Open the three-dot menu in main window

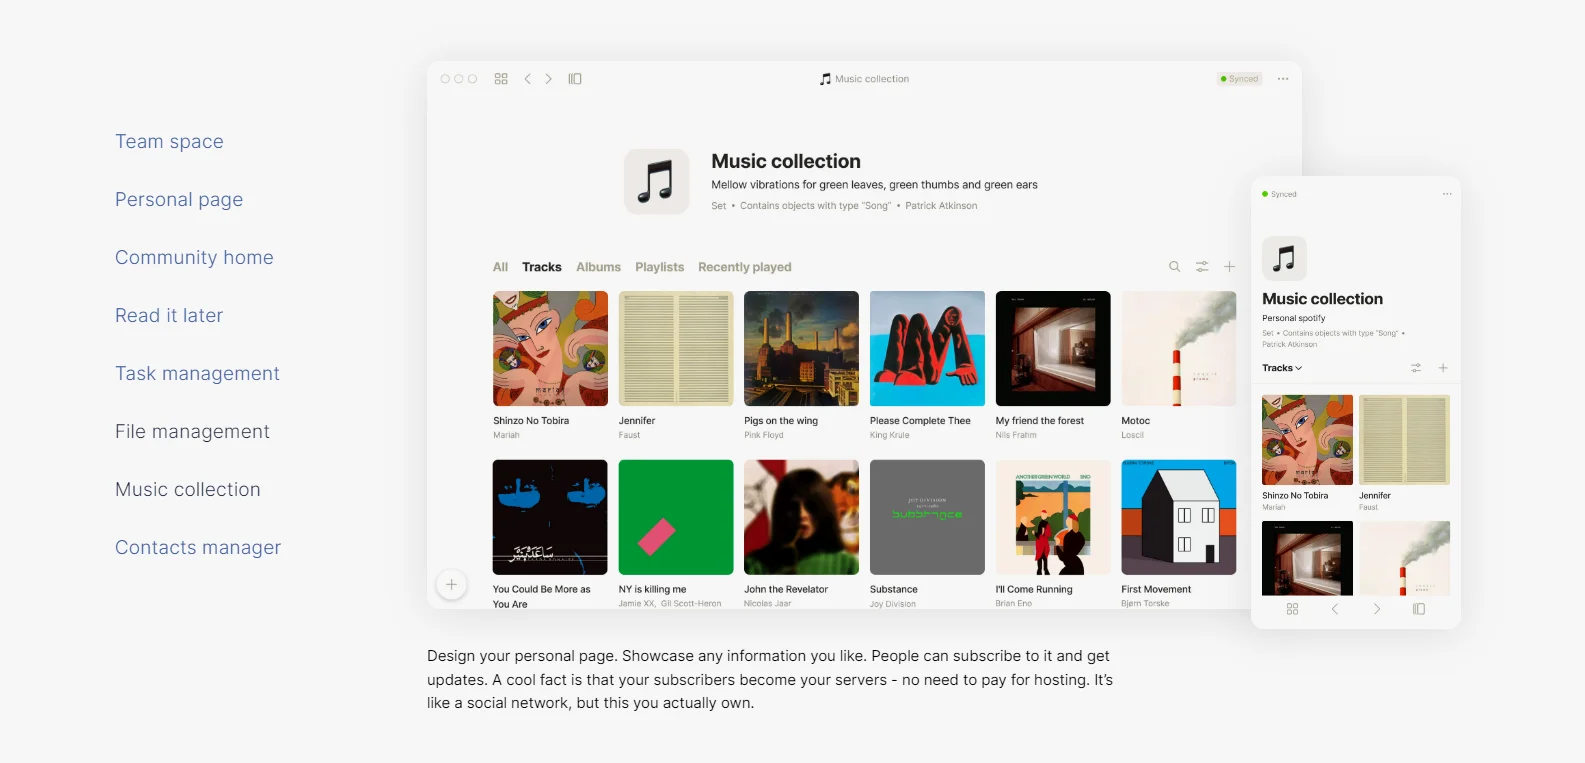(1283, 79)
